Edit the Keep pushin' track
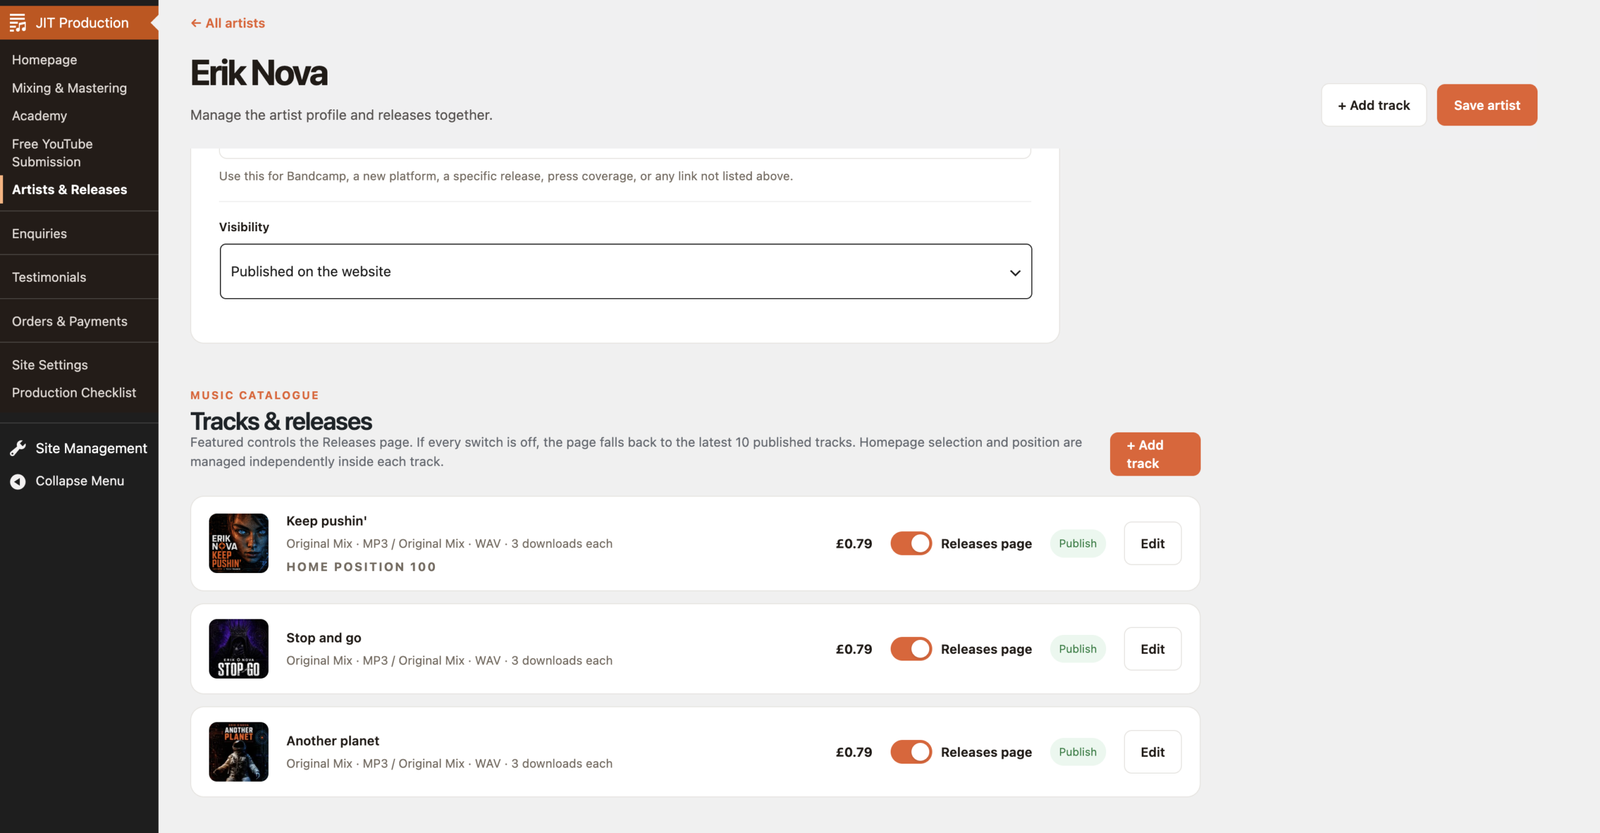Image resolution: width=1600 pixels, height=833 pixels. click(1153, 544)
